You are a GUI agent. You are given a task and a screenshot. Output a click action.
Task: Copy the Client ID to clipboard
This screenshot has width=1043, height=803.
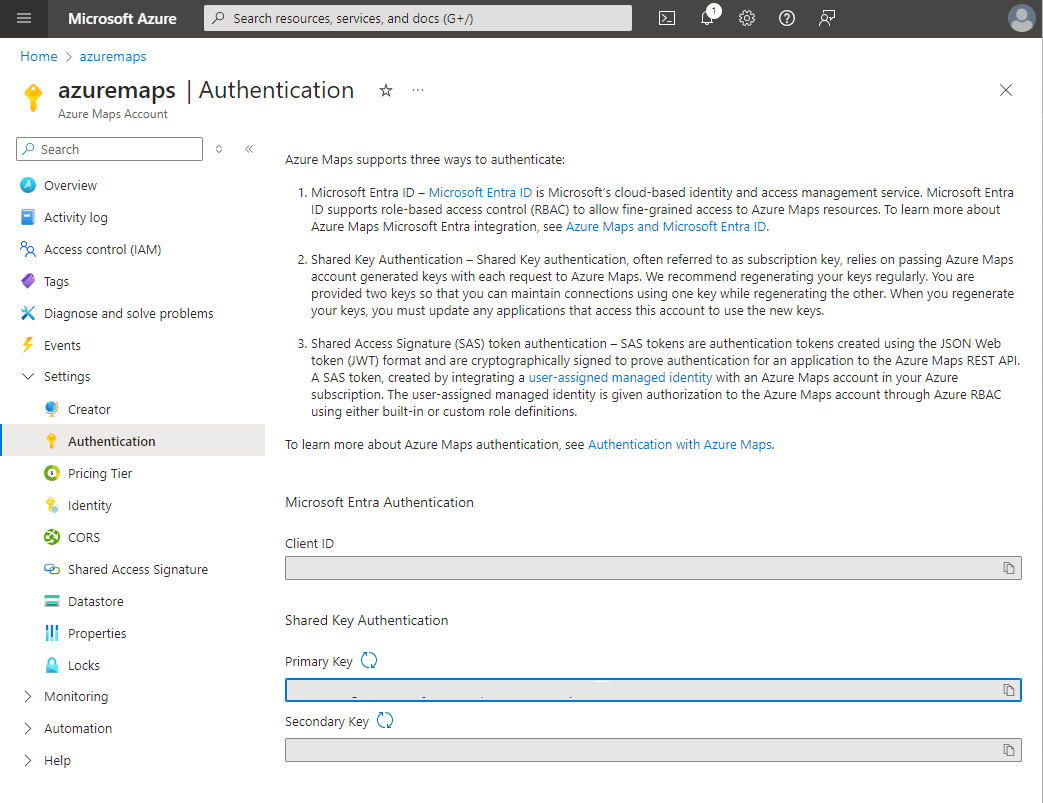1009,568
